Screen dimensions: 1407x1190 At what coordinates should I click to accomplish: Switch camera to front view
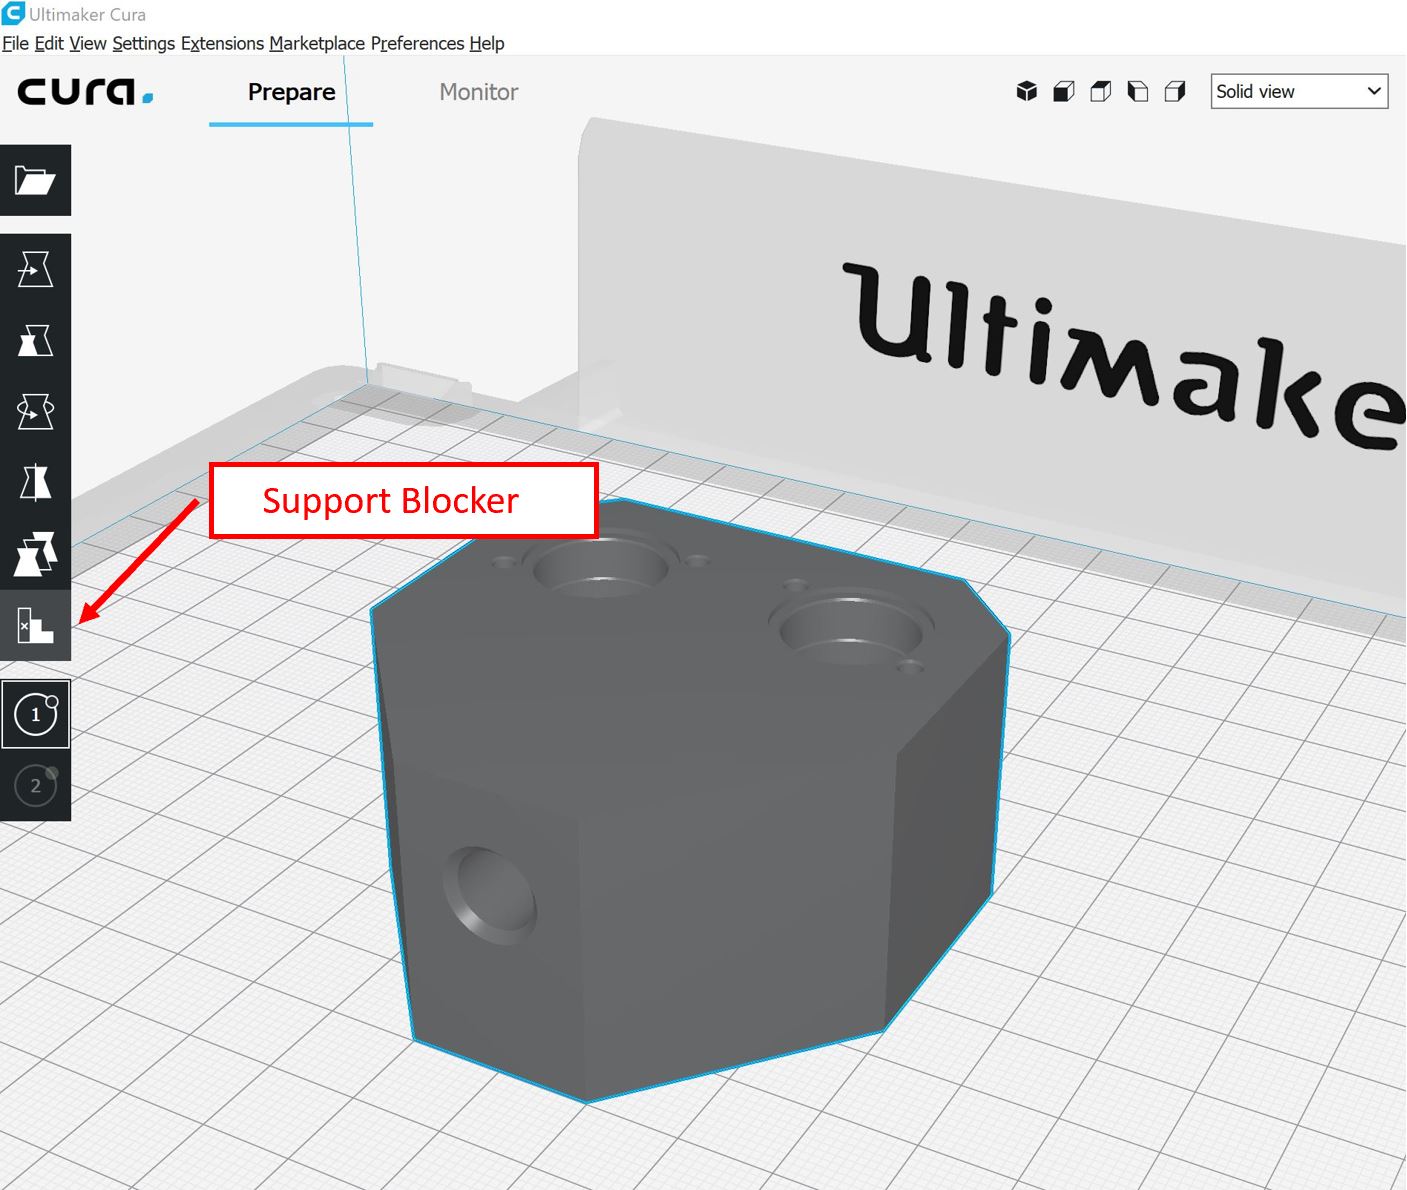point(1063,92)
